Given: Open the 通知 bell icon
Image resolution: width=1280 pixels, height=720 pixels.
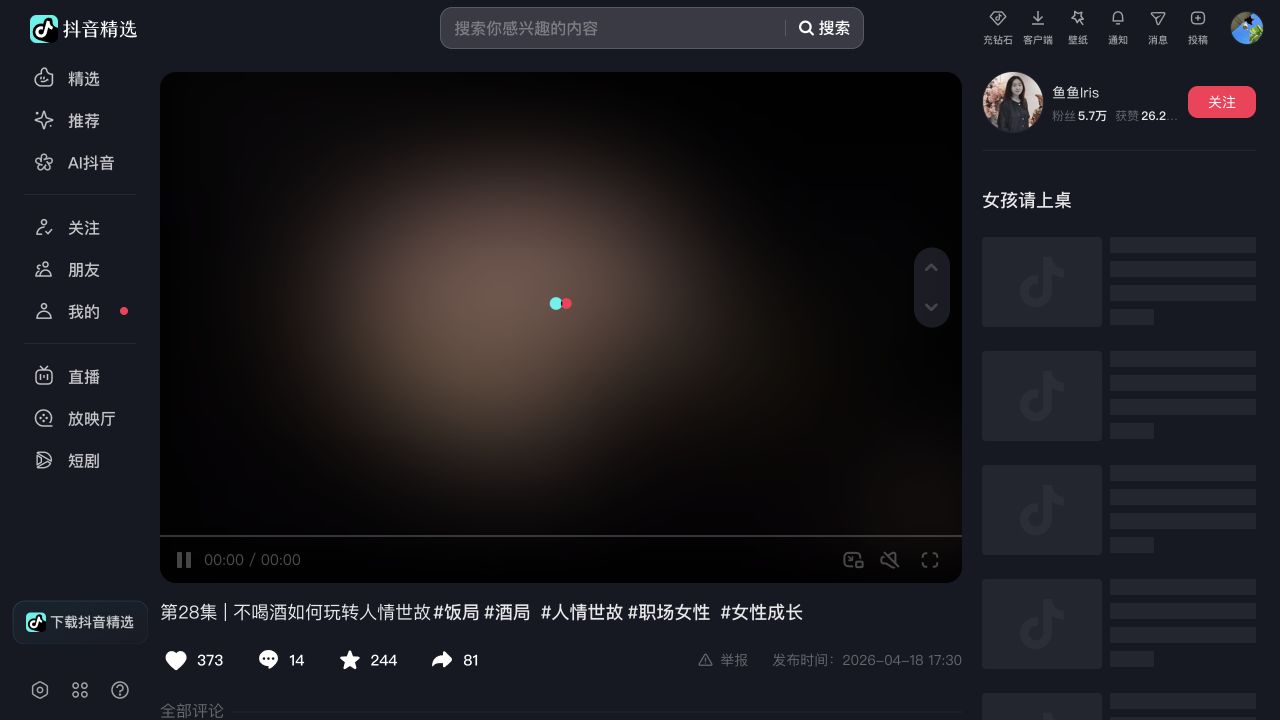Looking at the screenshot, I should (x=1118, y=18).
